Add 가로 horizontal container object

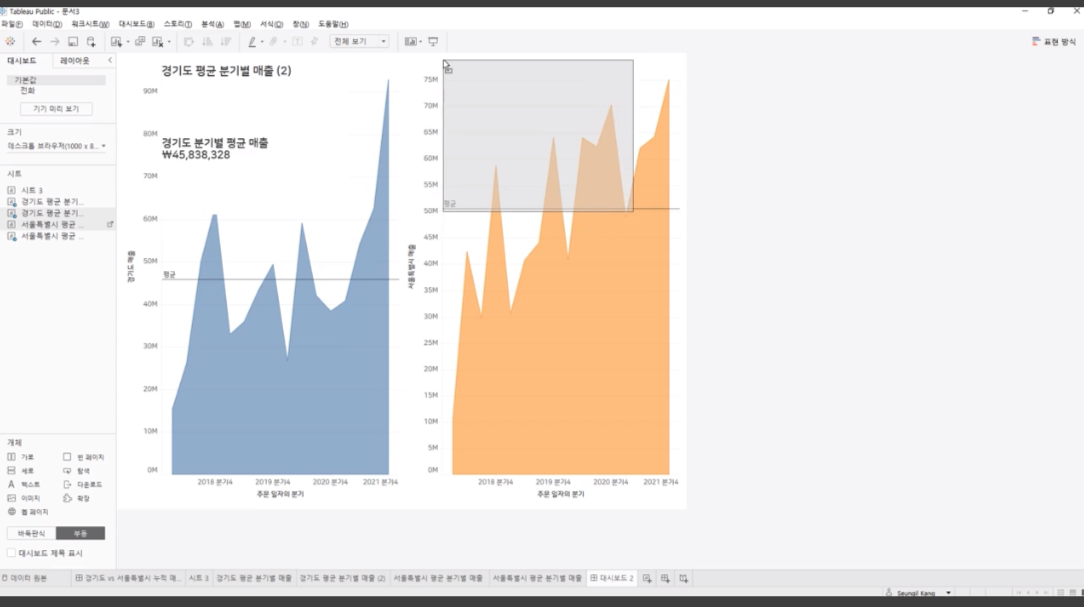[x=21, y=457]
